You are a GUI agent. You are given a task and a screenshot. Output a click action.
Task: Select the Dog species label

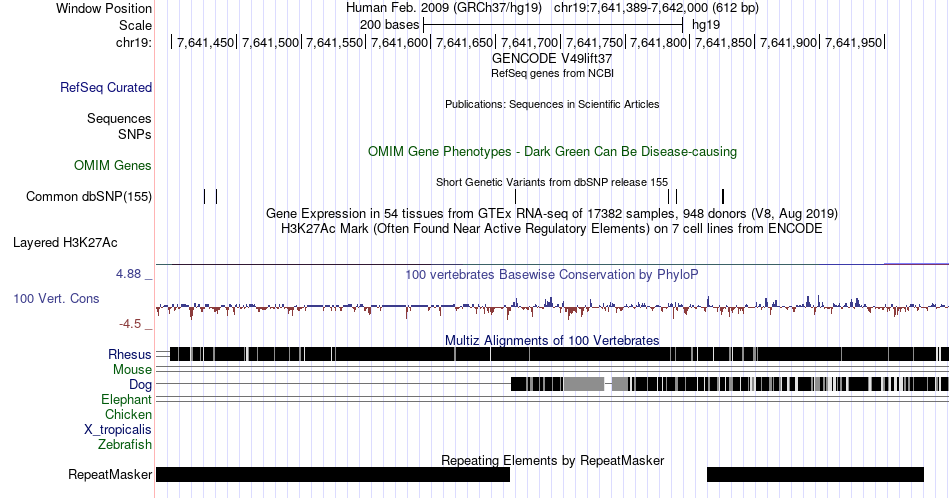[x=141, y=385]
